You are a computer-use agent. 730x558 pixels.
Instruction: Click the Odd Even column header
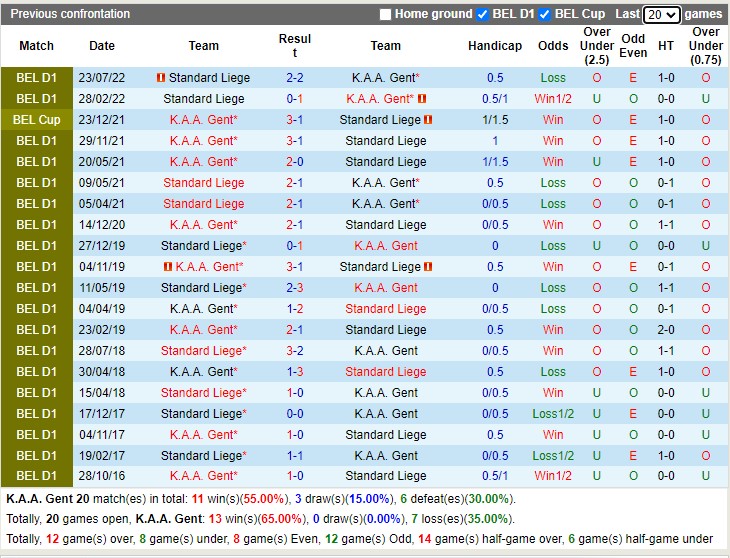click(x=633, y=46)
